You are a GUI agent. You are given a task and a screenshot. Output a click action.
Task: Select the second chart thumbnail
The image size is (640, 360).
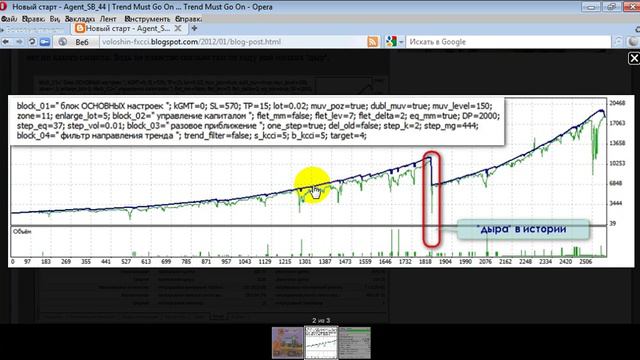coord(321,342)
